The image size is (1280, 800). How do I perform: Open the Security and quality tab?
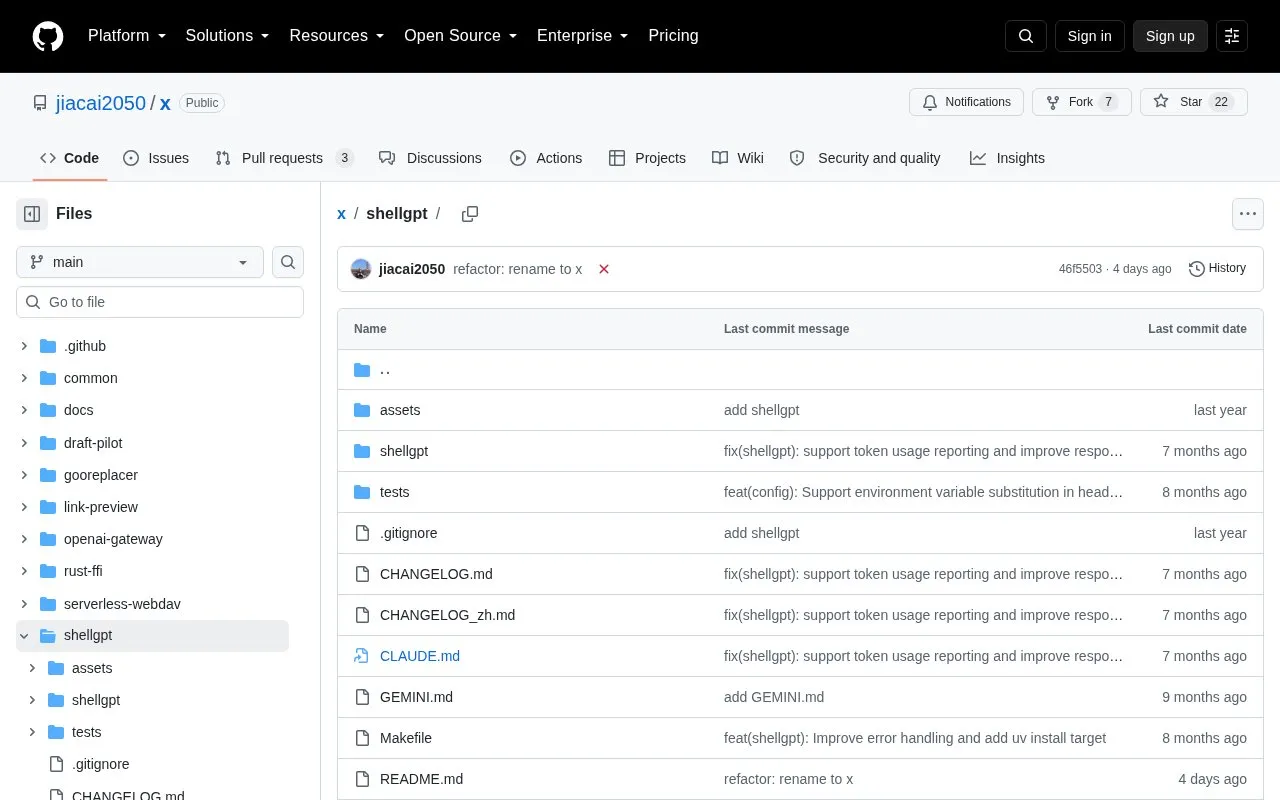(x=865, y=158)
